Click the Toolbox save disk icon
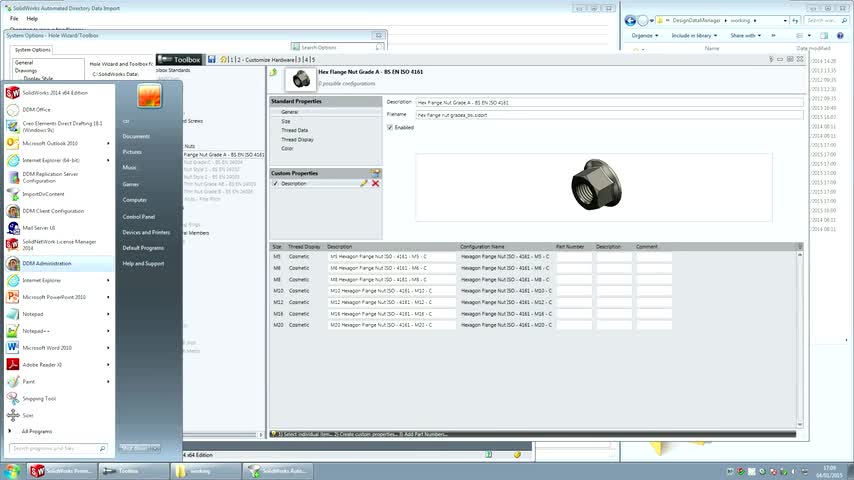854x480 pixels. [211, 59]
